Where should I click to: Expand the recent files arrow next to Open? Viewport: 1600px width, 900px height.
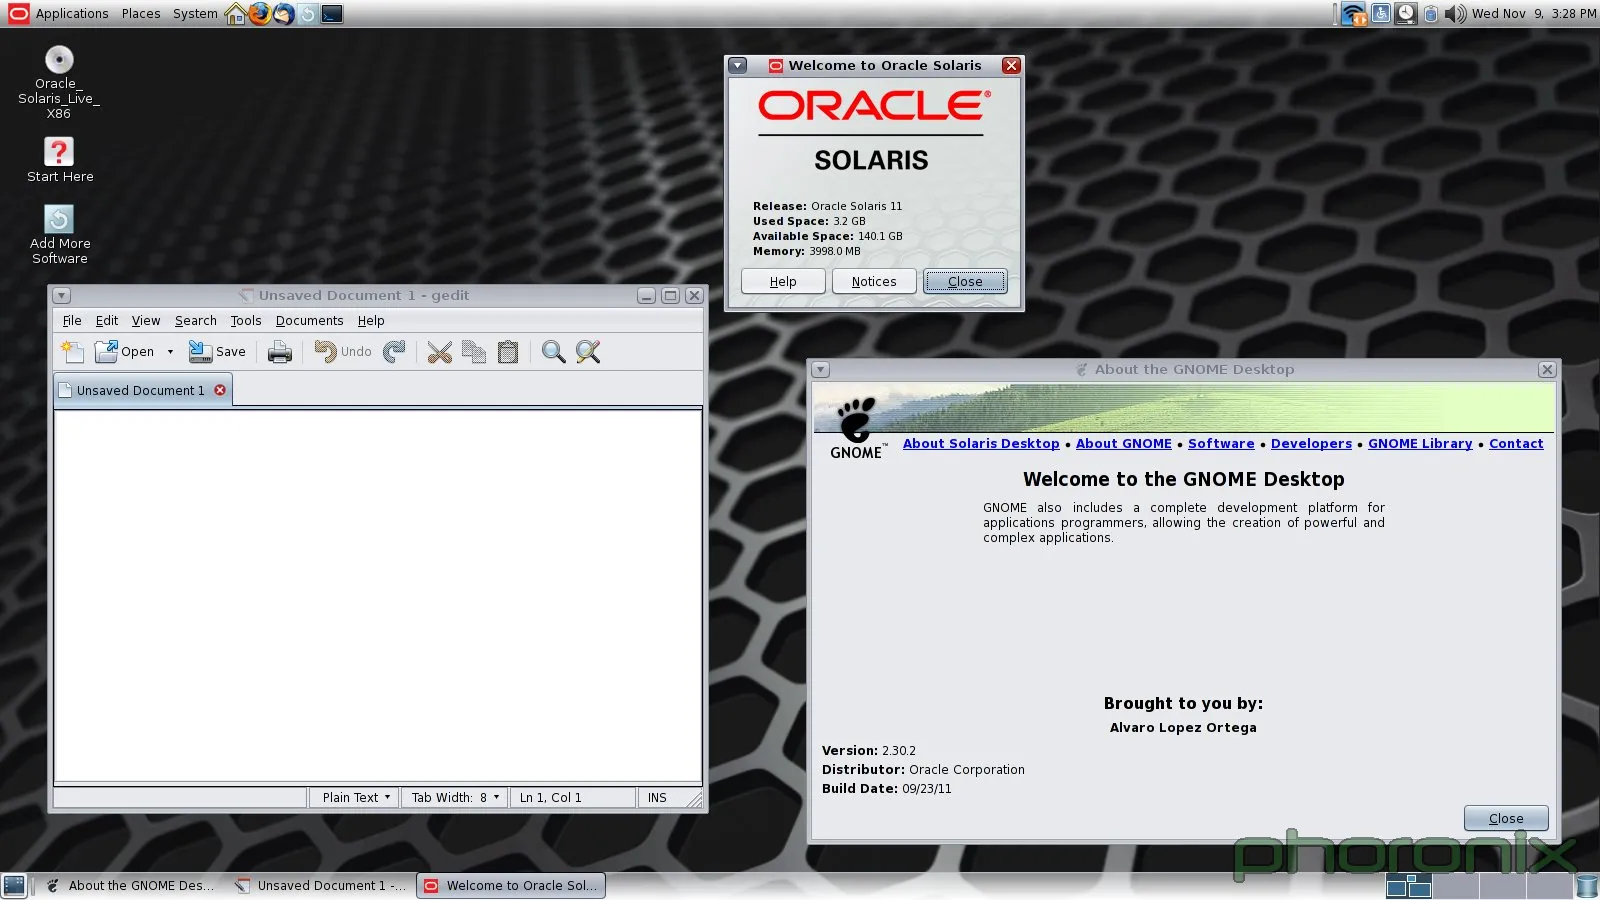click(170, 352)
